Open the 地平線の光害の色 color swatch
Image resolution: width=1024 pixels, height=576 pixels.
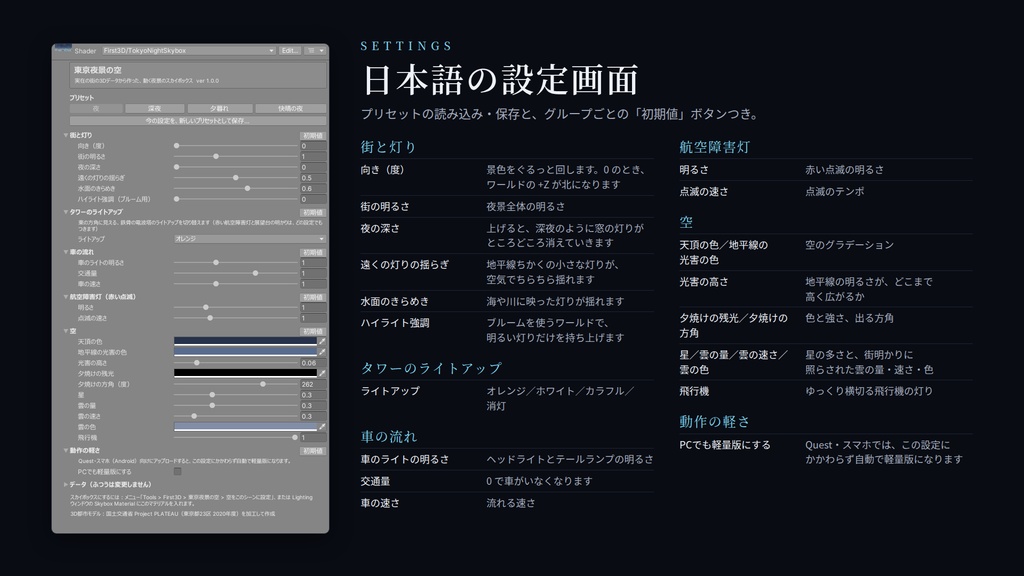click(x=245, y=352)
